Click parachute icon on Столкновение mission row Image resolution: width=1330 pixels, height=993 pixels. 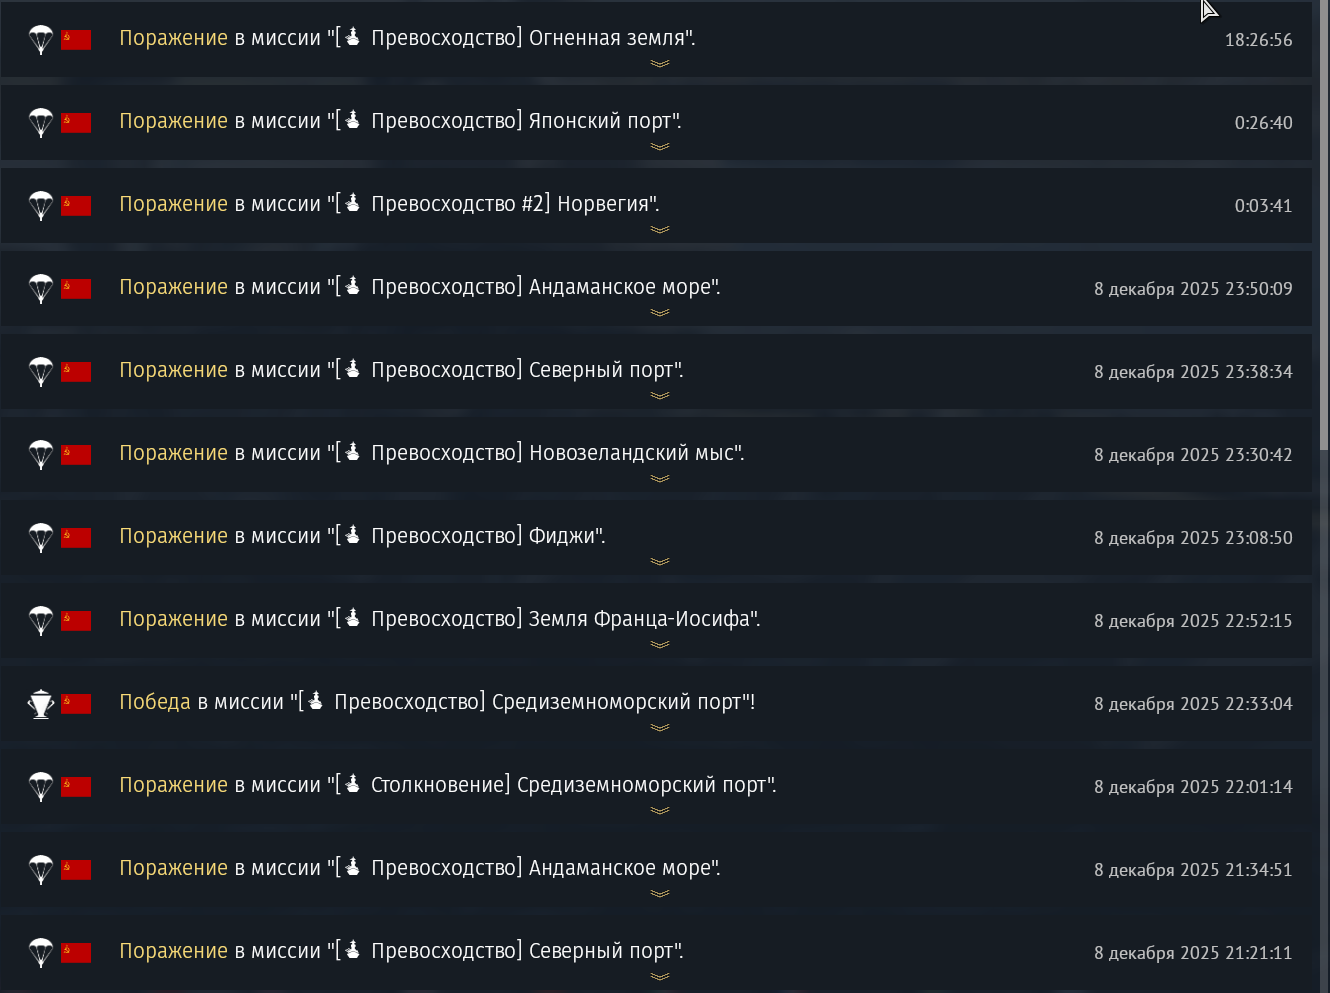40,787
